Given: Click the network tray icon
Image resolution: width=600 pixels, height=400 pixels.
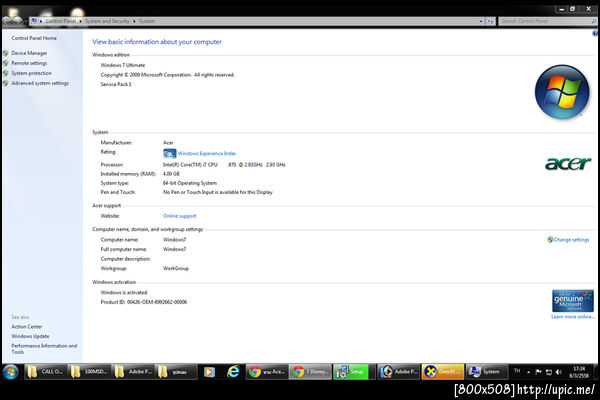Looking at the screenshot, I should pos(548,372).
